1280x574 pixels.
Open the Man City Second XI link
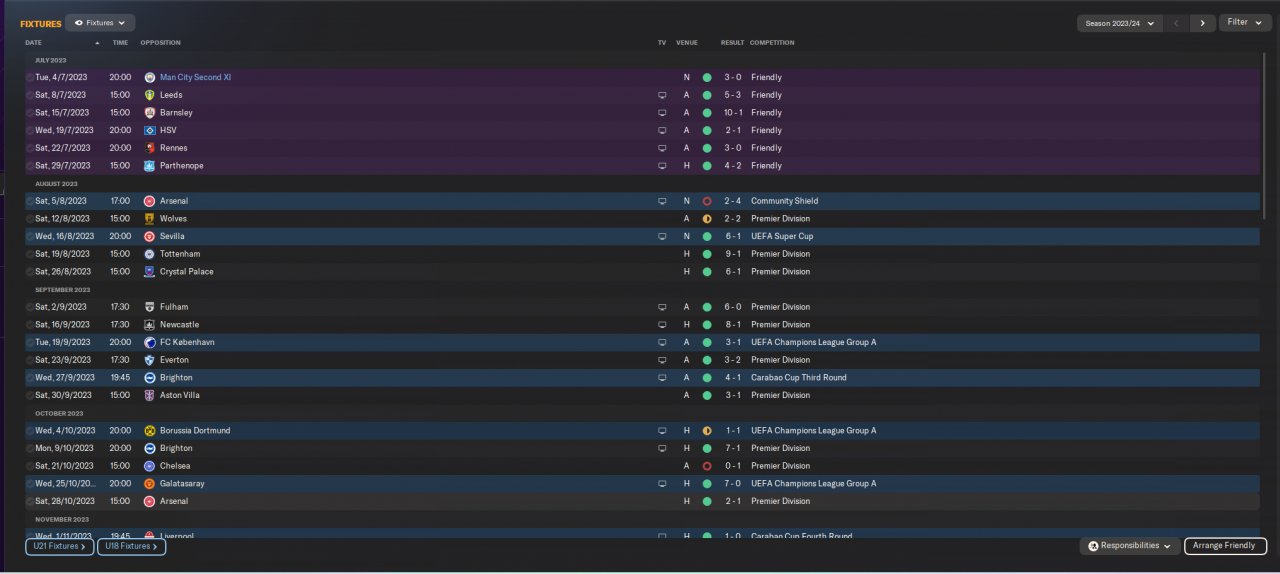196,77
